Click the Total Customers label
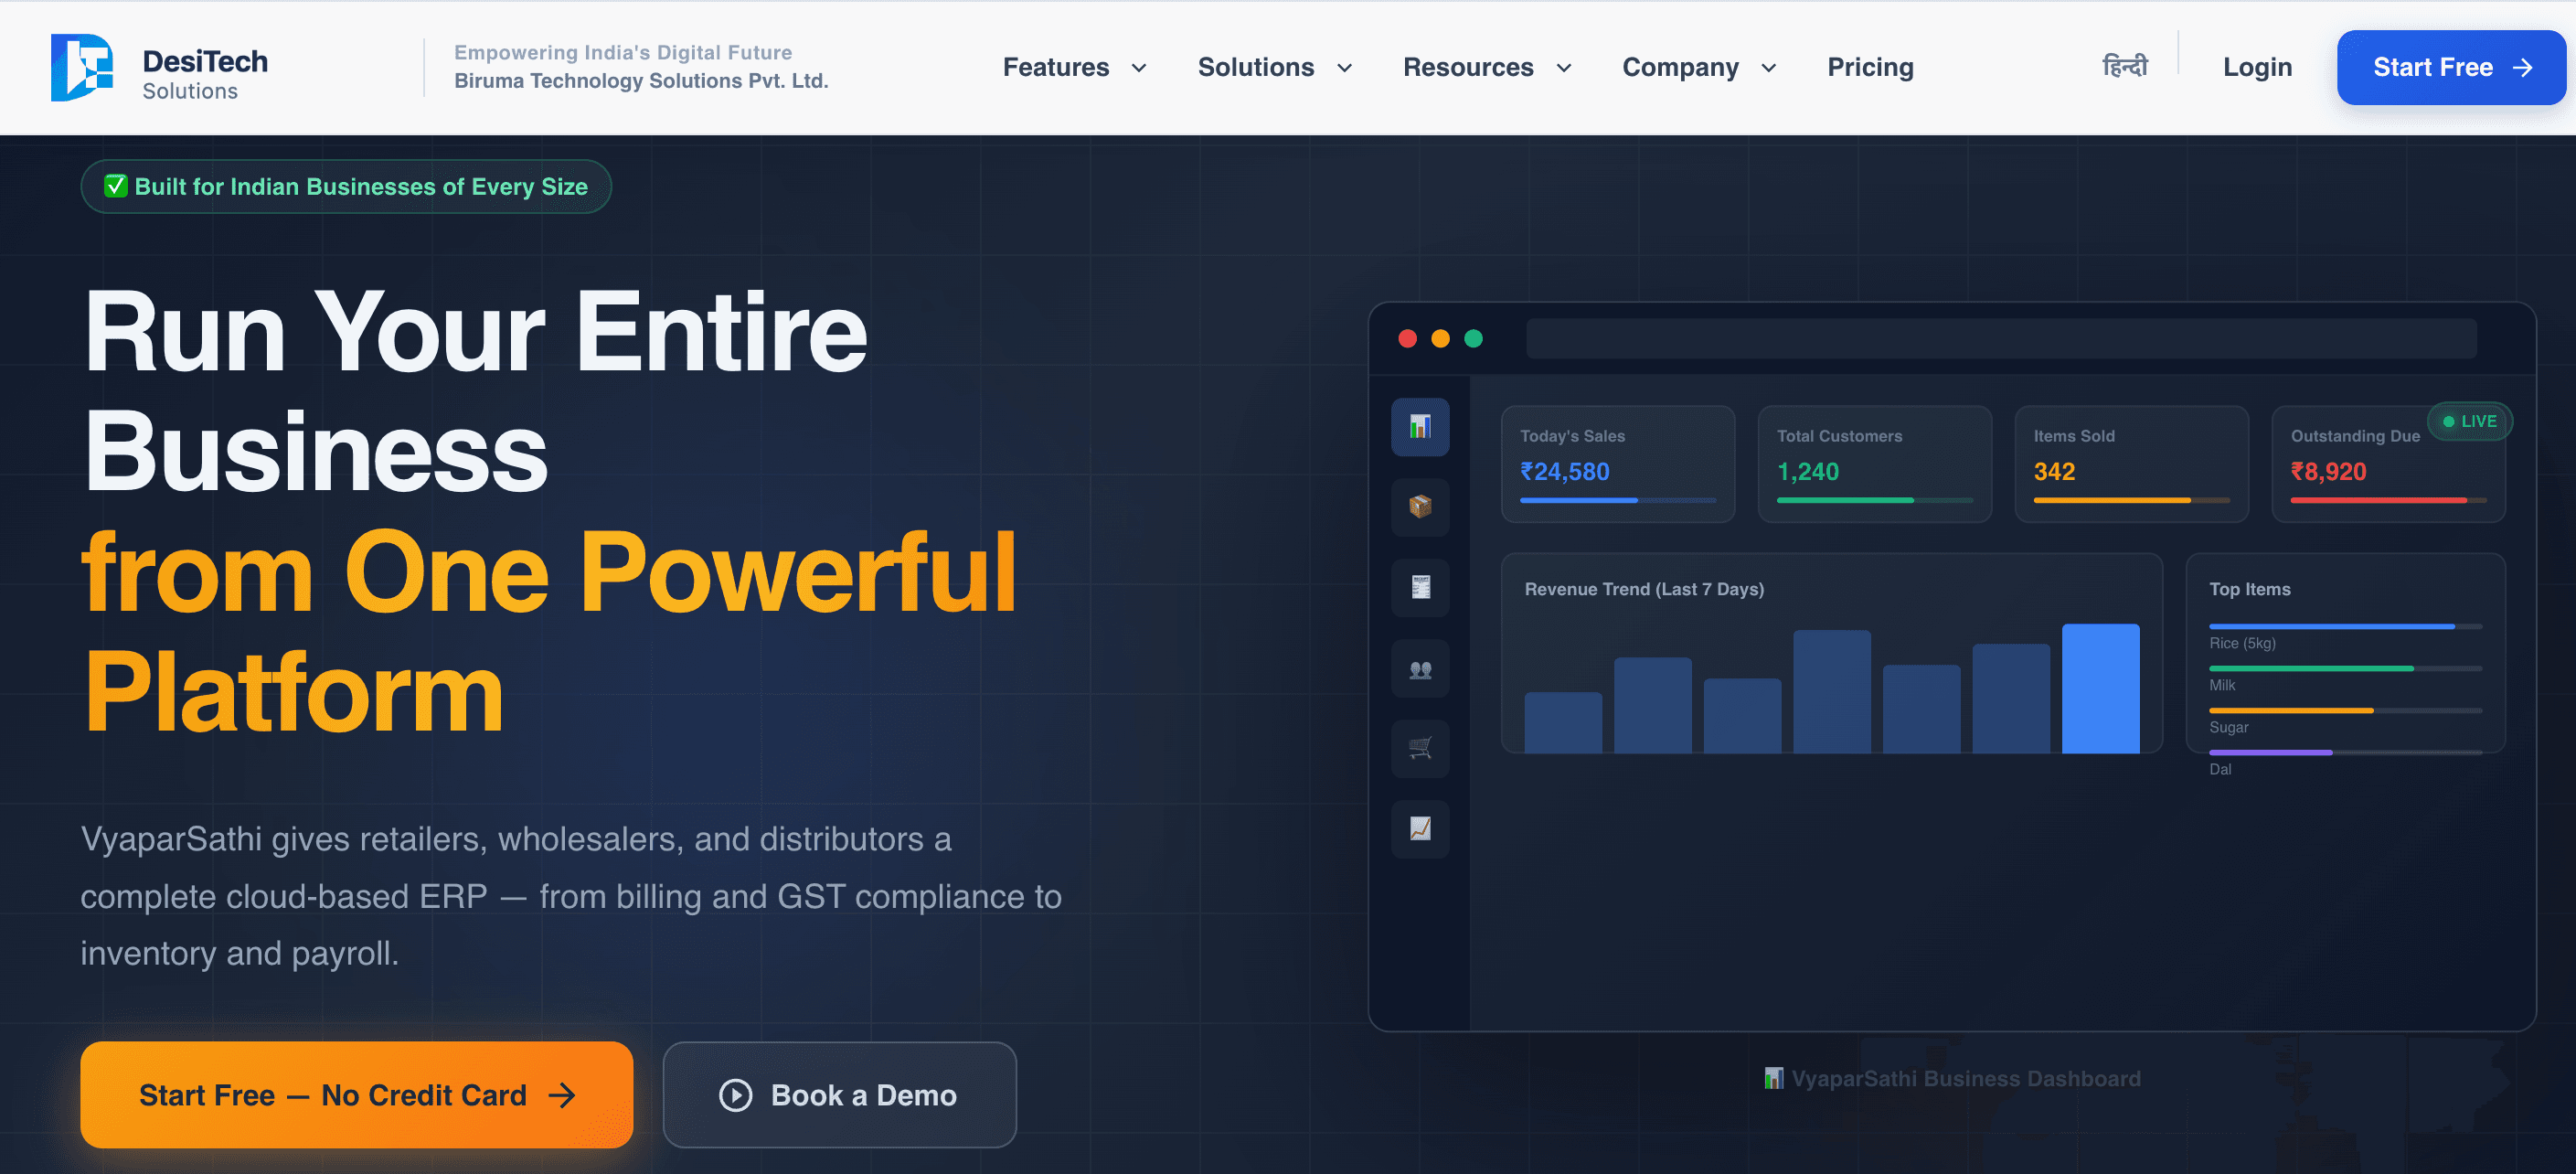This screenshot has width=2576, height=1174. pos(1839,436)
